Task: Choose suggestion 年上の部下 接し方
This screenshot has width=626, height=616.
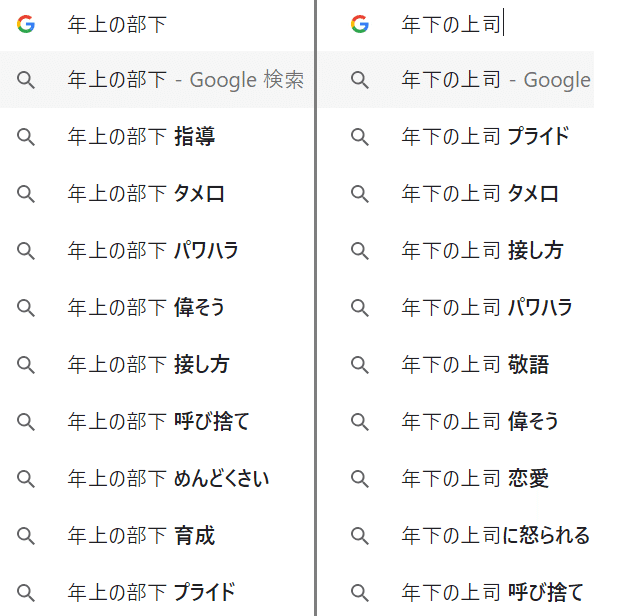Action: (x=148, y=365)
